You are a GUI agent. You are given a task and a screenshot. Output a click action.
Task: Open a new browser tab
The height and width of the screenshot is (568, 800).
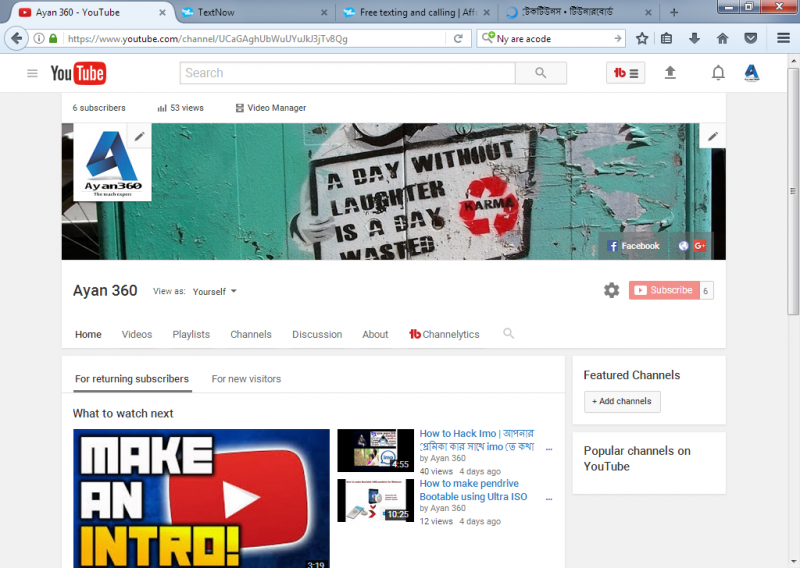674,12
